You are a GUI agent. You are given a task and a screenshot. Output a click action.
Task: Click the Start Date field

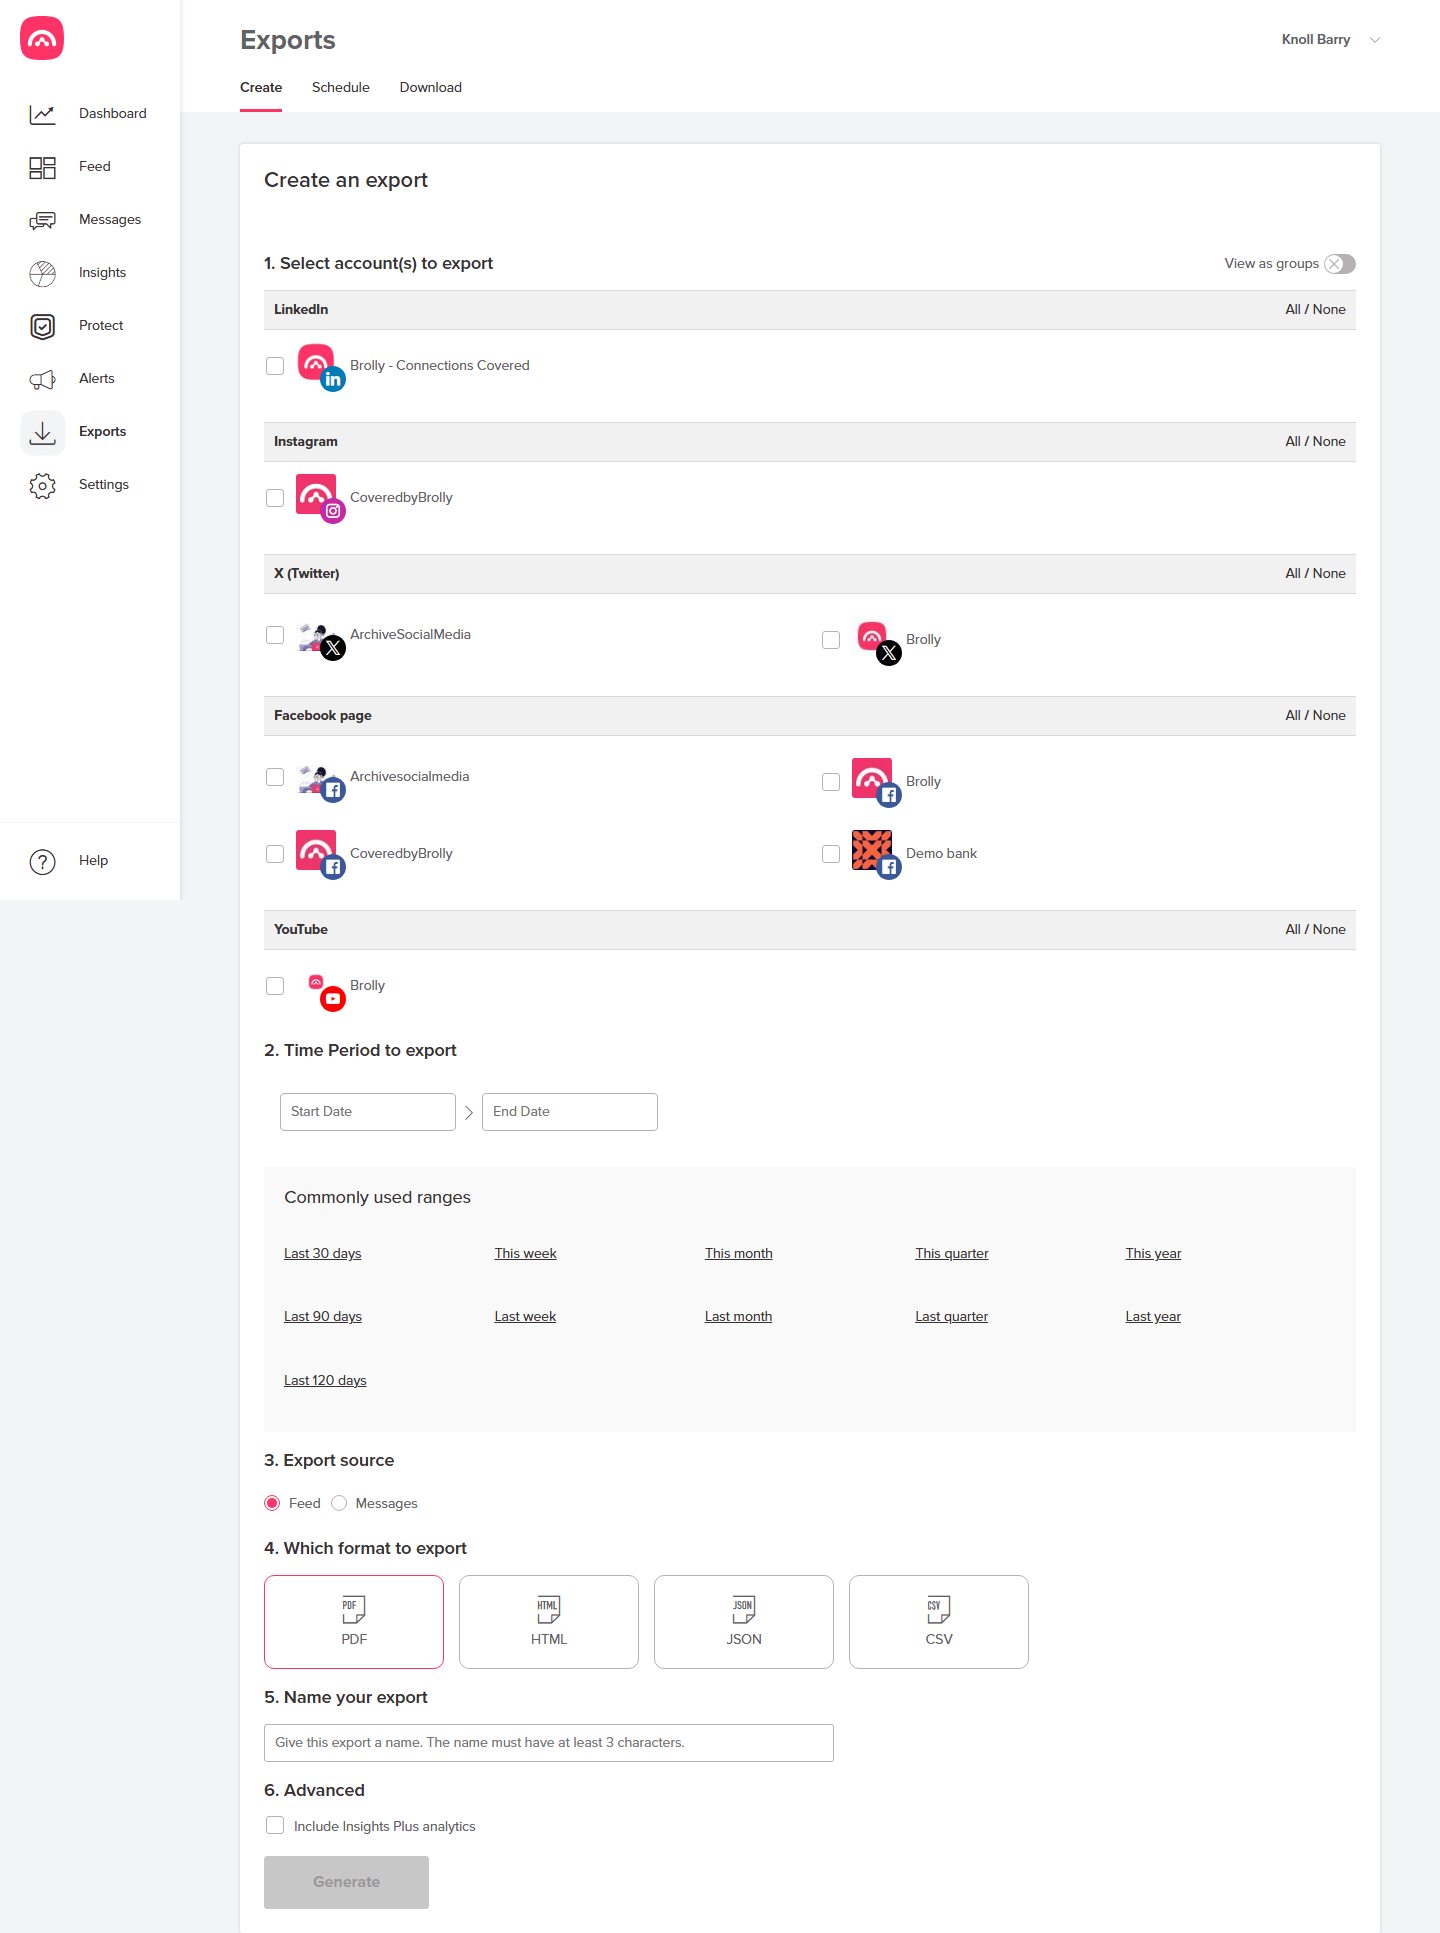pos(368,1112)
